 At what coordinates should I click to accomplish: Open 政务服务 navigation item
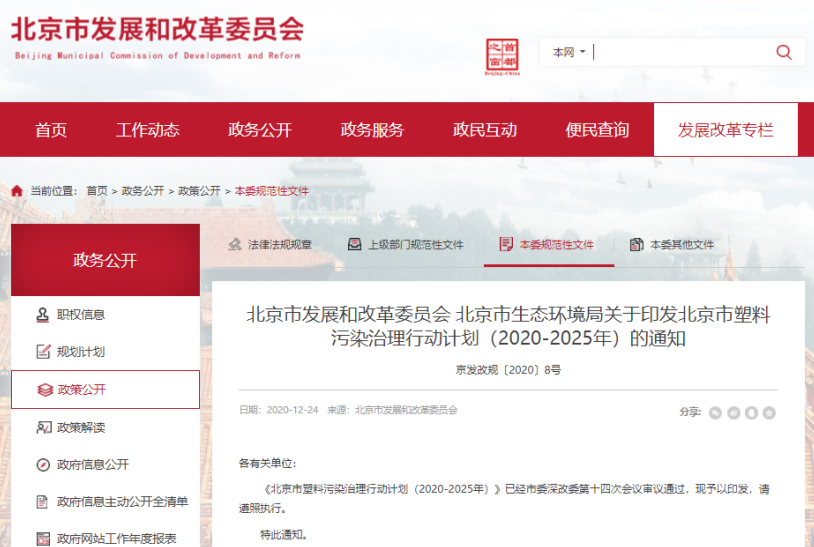click(x=372, y=130)
